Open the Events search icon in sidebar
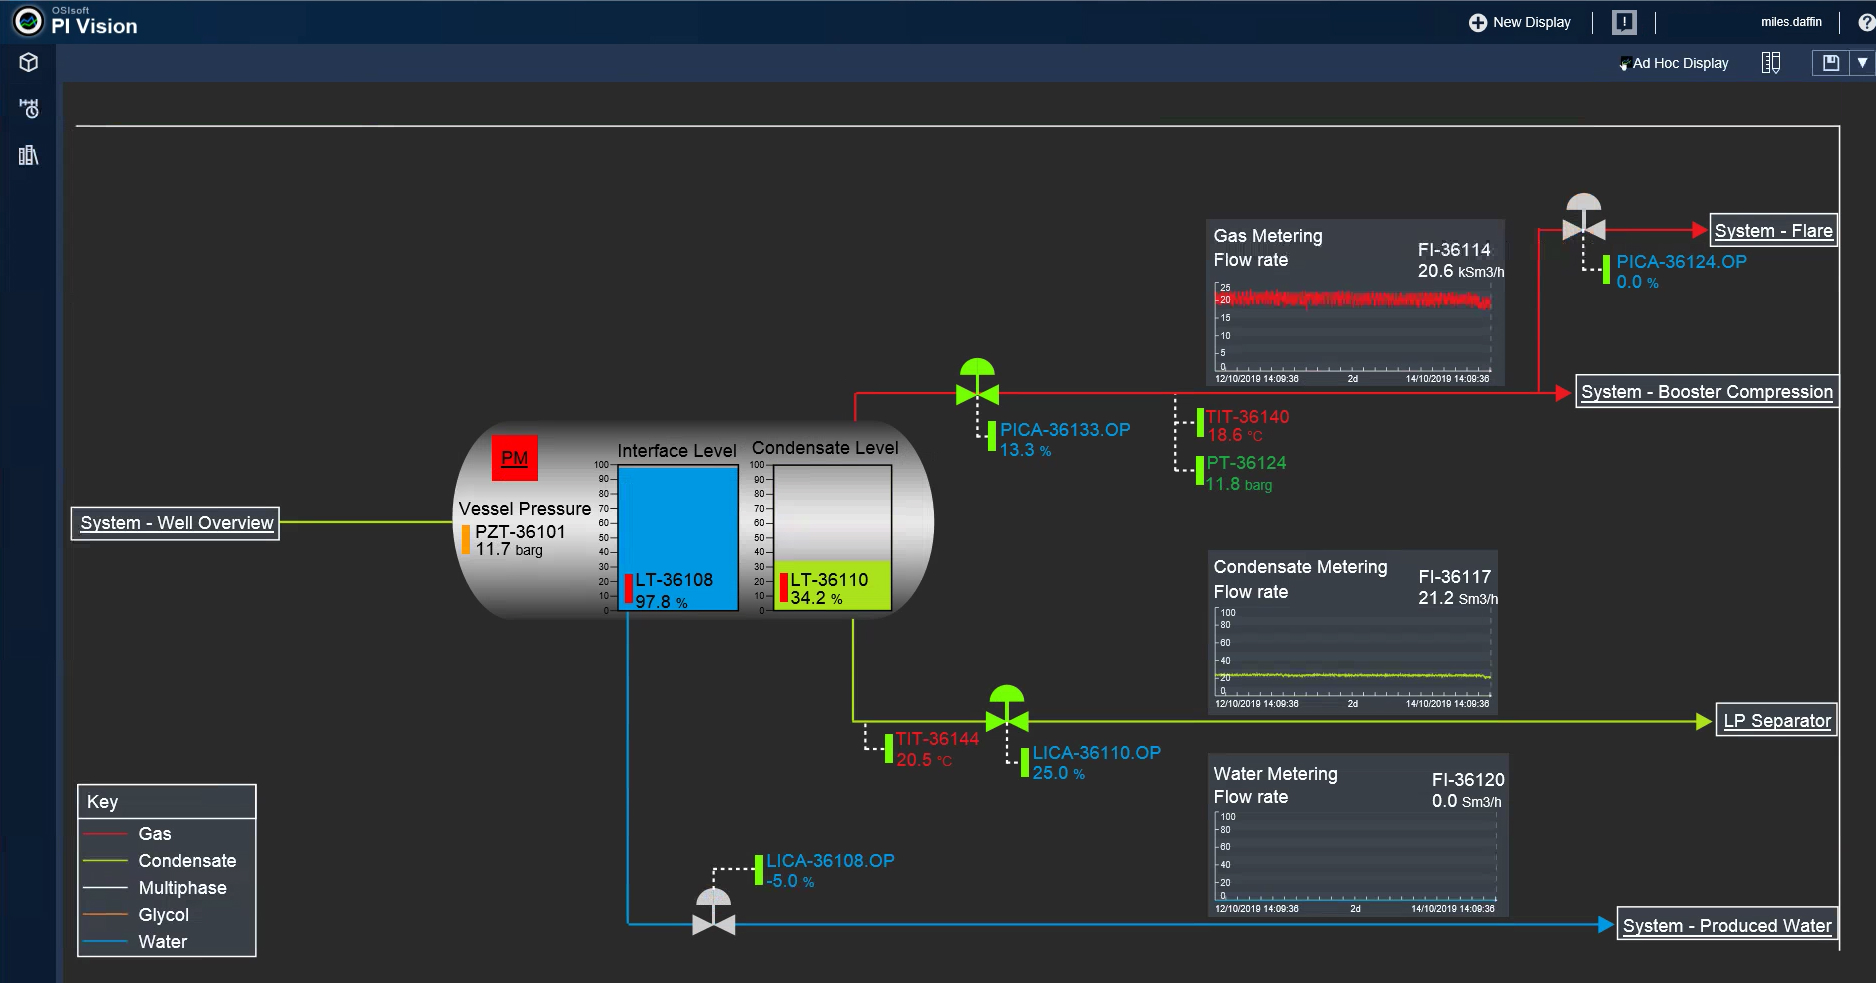The width and height of the screenshot is (1876, 983). click(27, 109)
